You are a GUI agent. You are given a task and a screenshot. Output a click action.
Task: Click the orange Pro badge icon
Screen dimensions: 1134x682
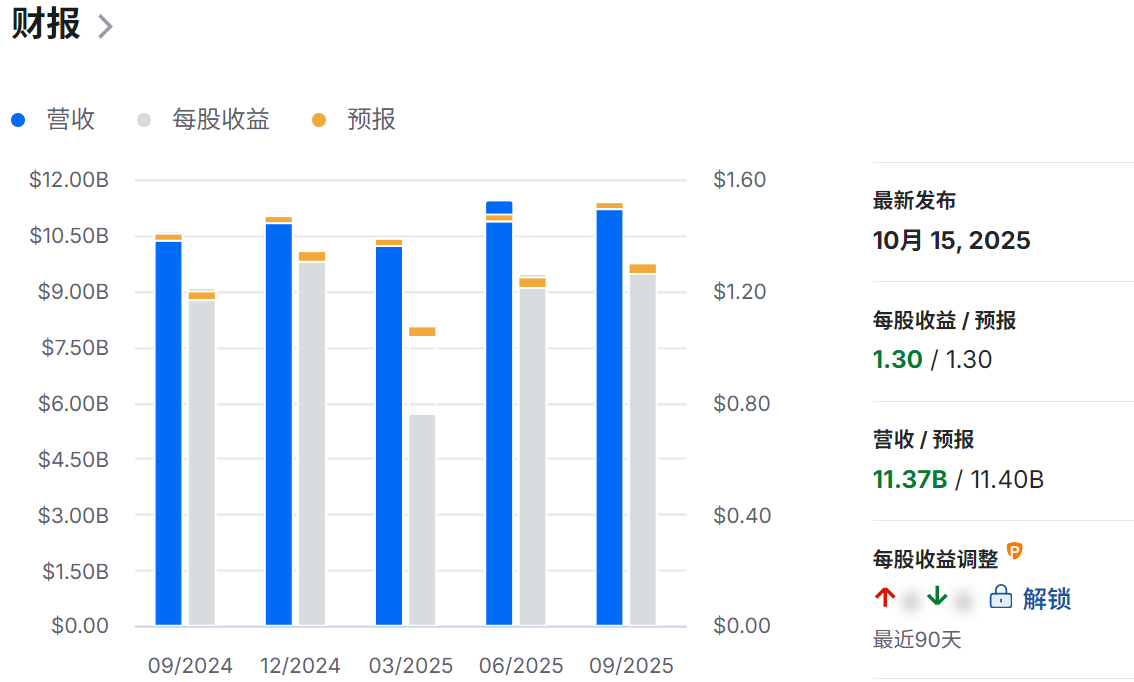point(1015,551)
